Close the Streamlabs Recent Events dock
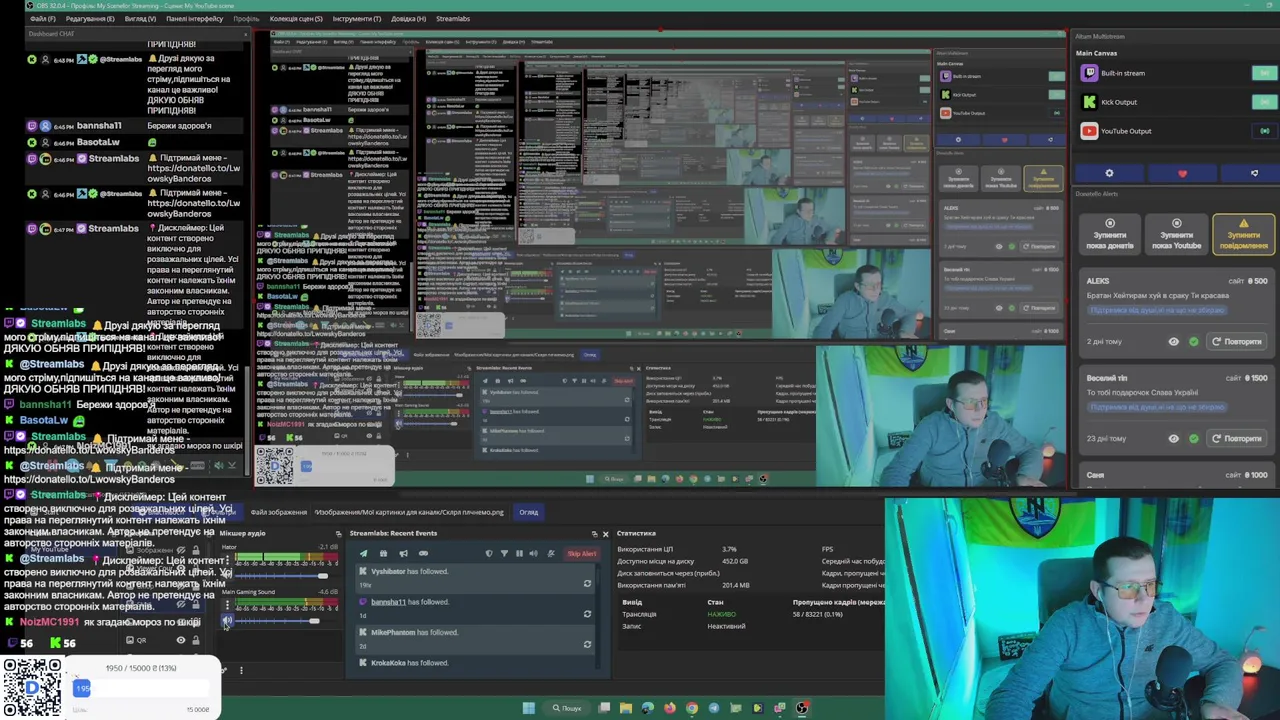1280x720 pixels. [x=606, y=534]
